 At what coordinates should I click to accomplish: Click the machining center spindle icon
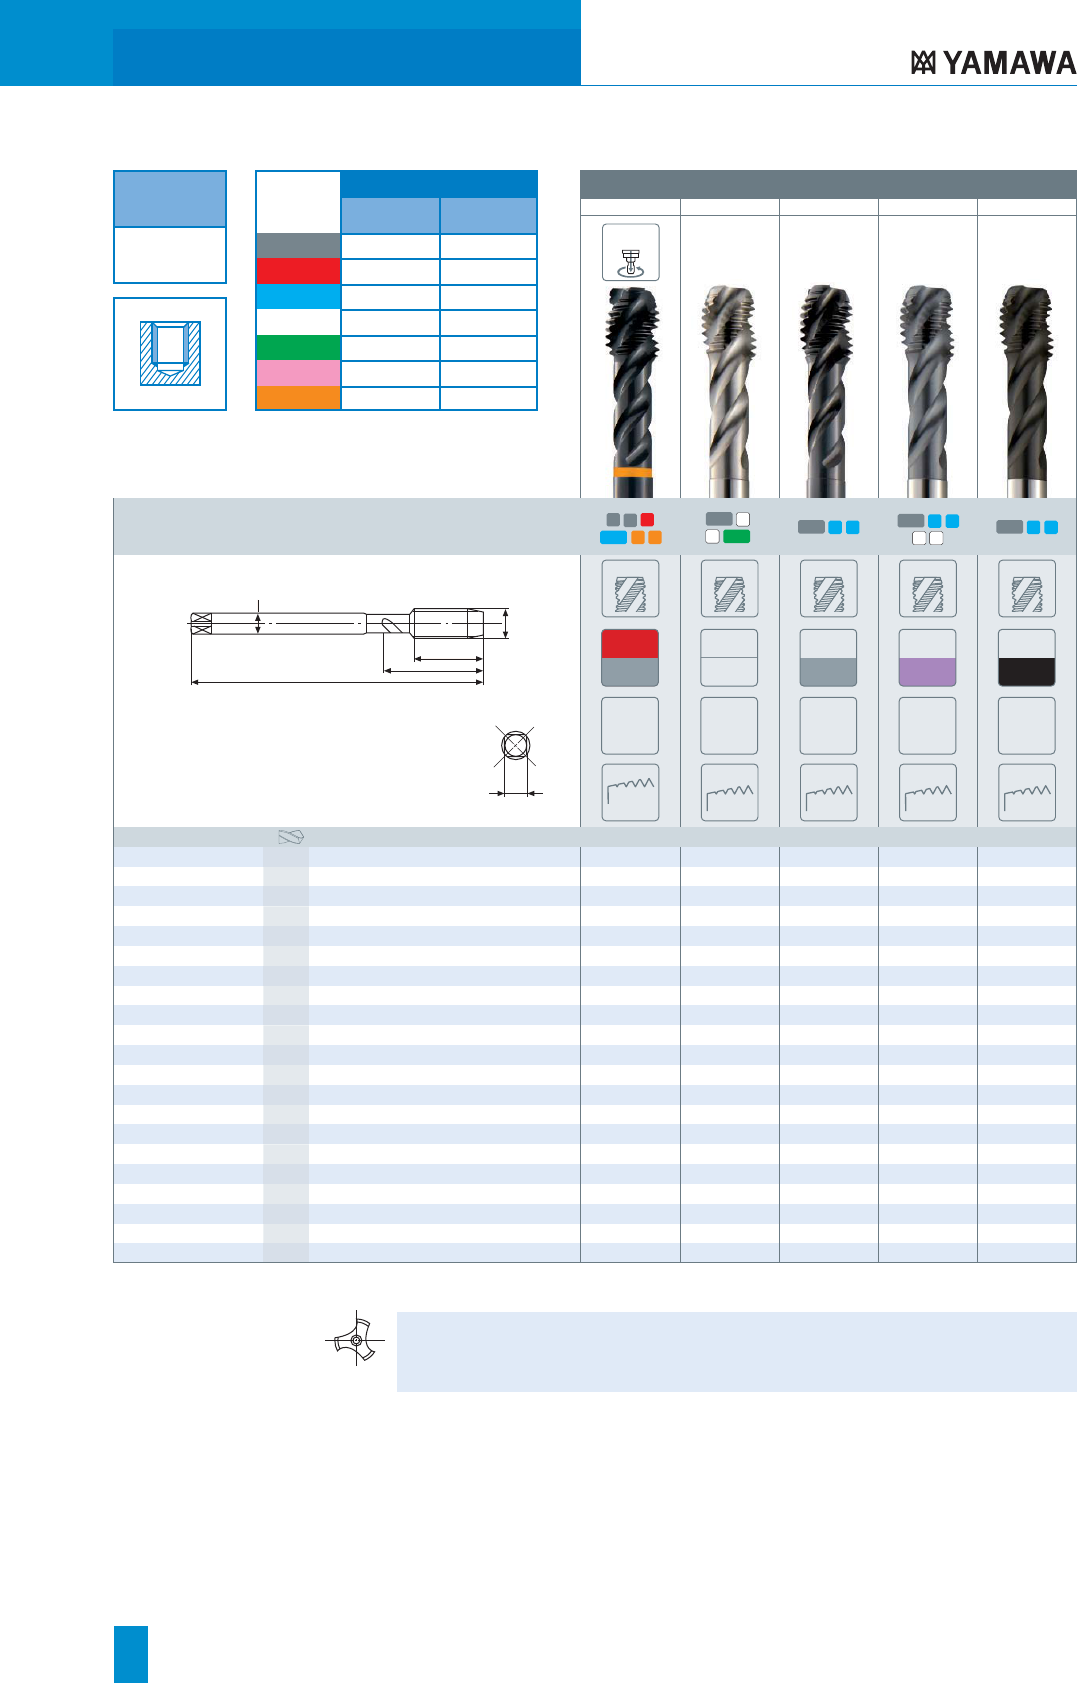point(630,252)
